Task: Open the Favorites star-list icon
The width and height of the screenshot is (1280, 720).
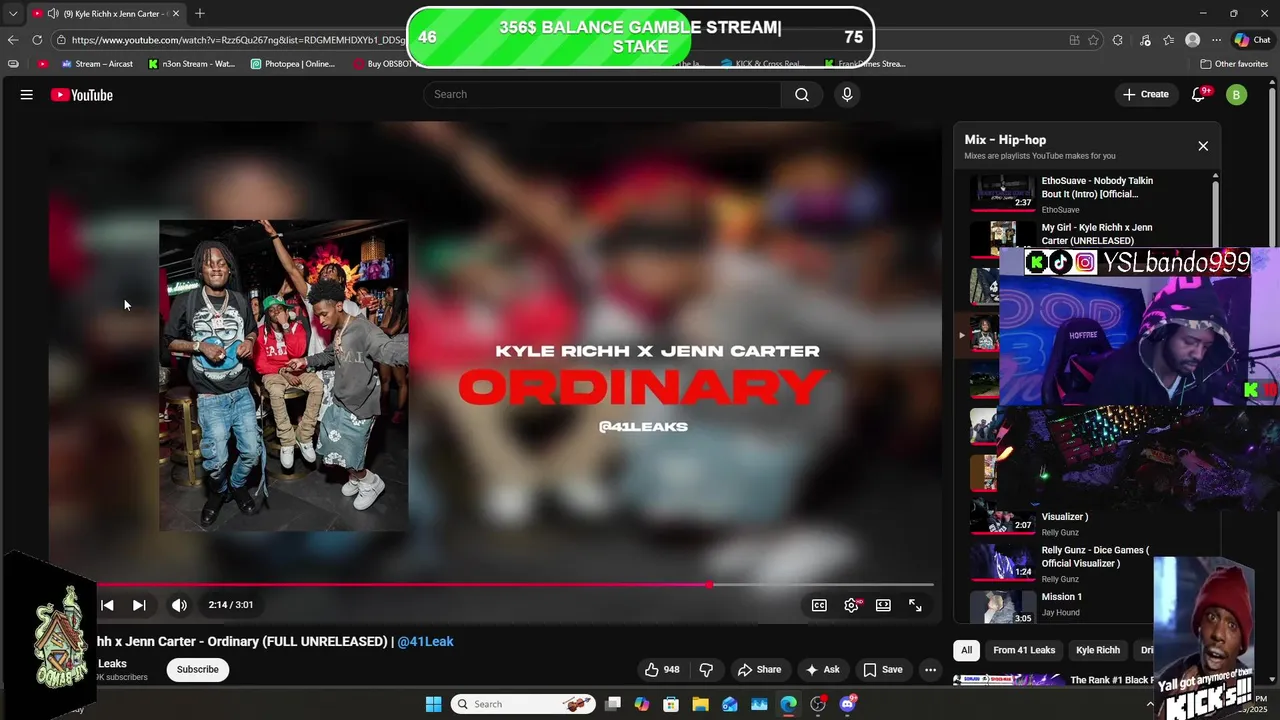Action: [x=1168, y=40]
